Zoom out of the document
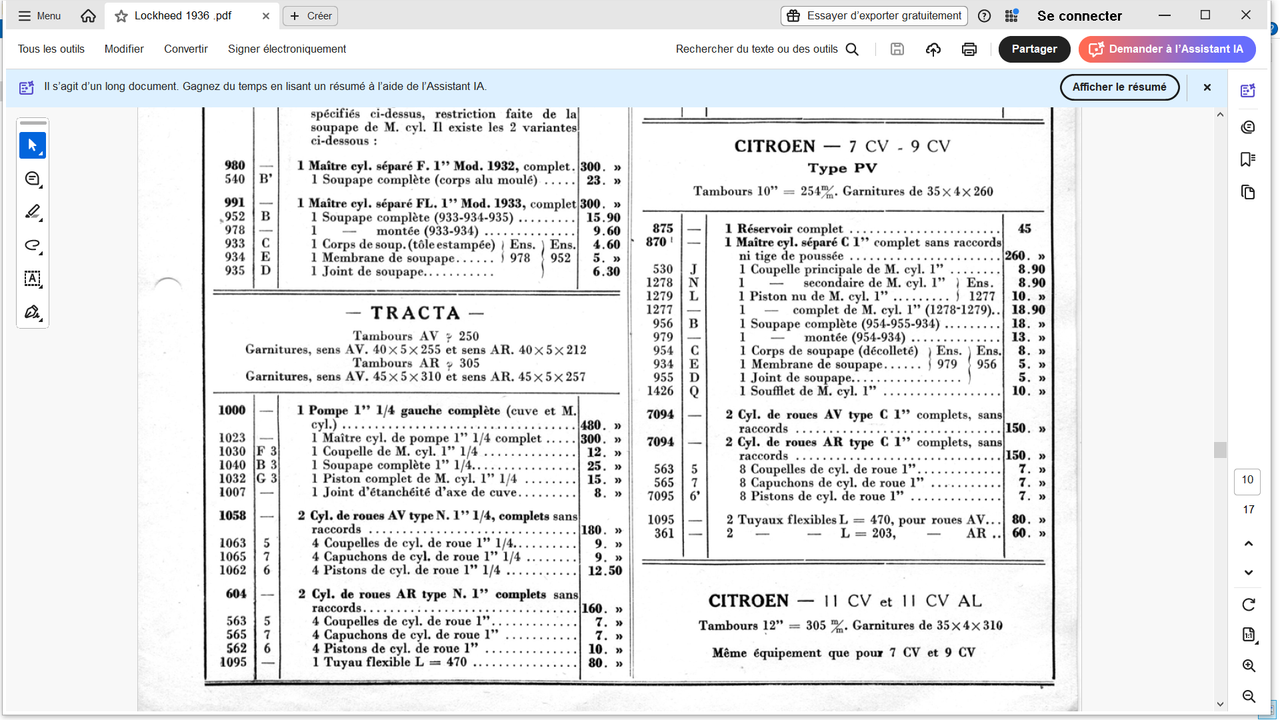The width and height of the screenshot is (1280, 720). point(1248,696)
